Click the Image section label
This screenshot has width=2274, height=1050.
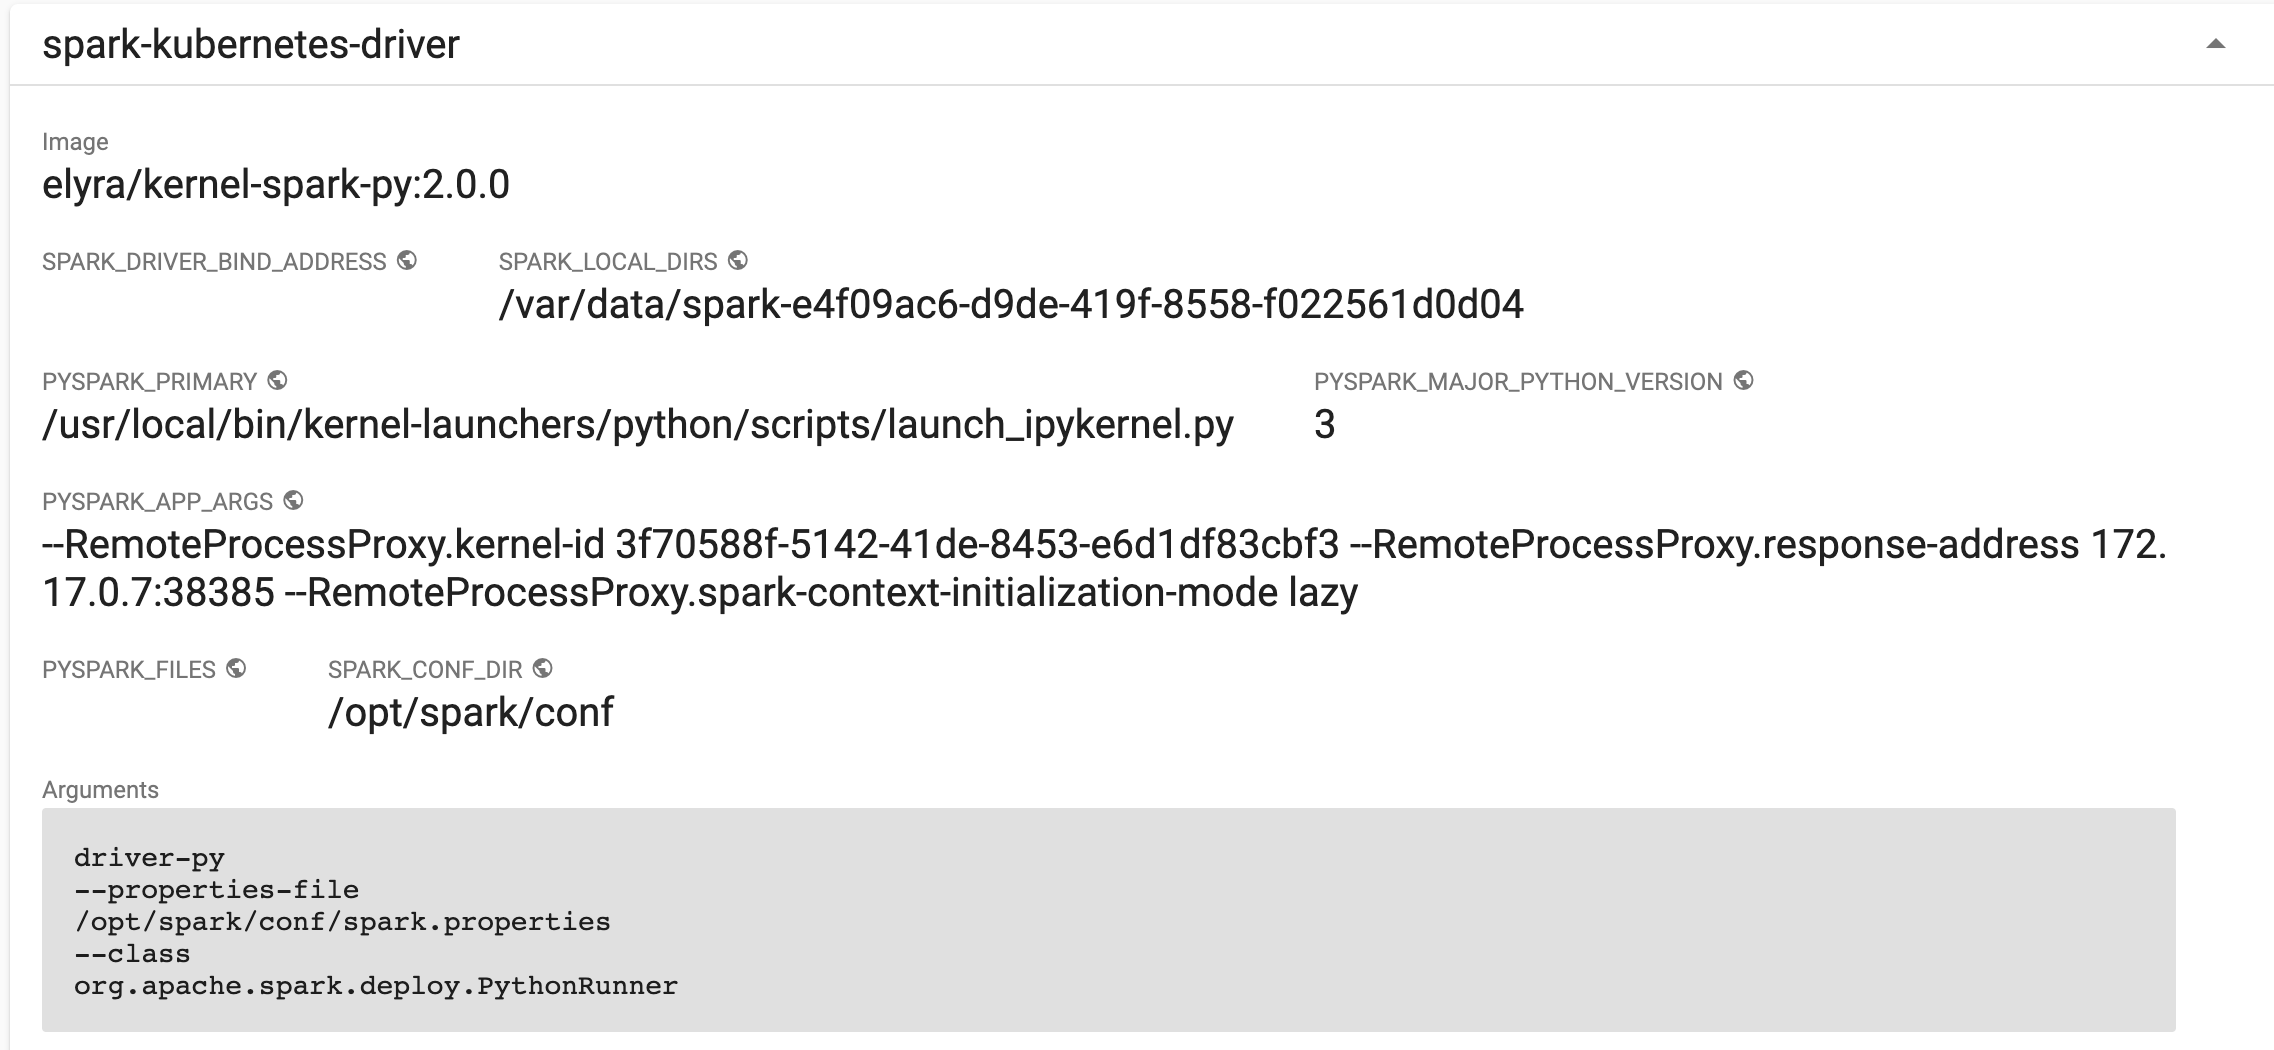pyautogui.click(x=75, y=141)
